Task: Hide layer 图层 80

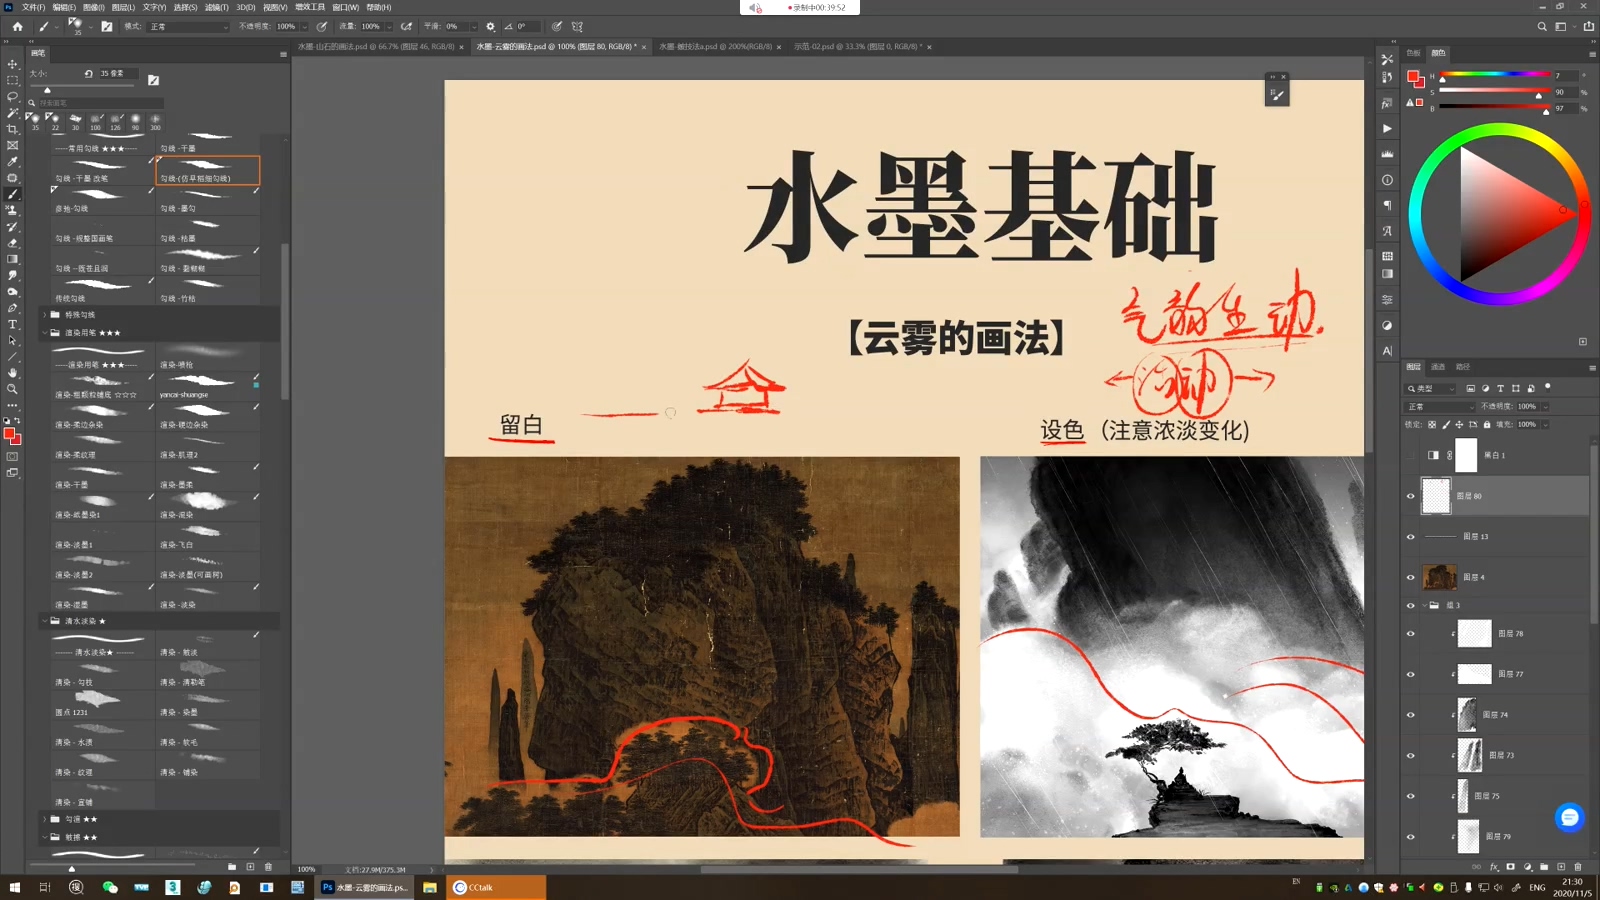Action: [x=1411, y=496]
